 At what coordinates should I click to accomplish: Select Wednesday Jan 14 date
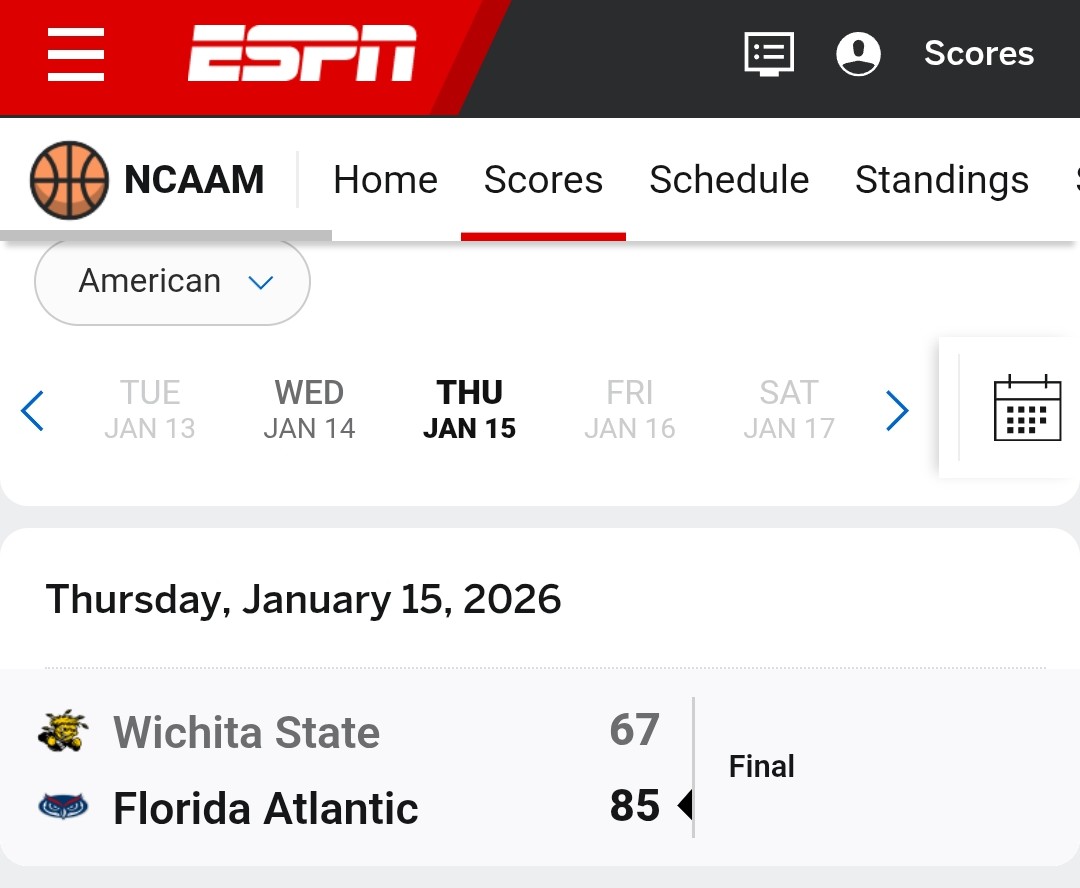(309, 409)
